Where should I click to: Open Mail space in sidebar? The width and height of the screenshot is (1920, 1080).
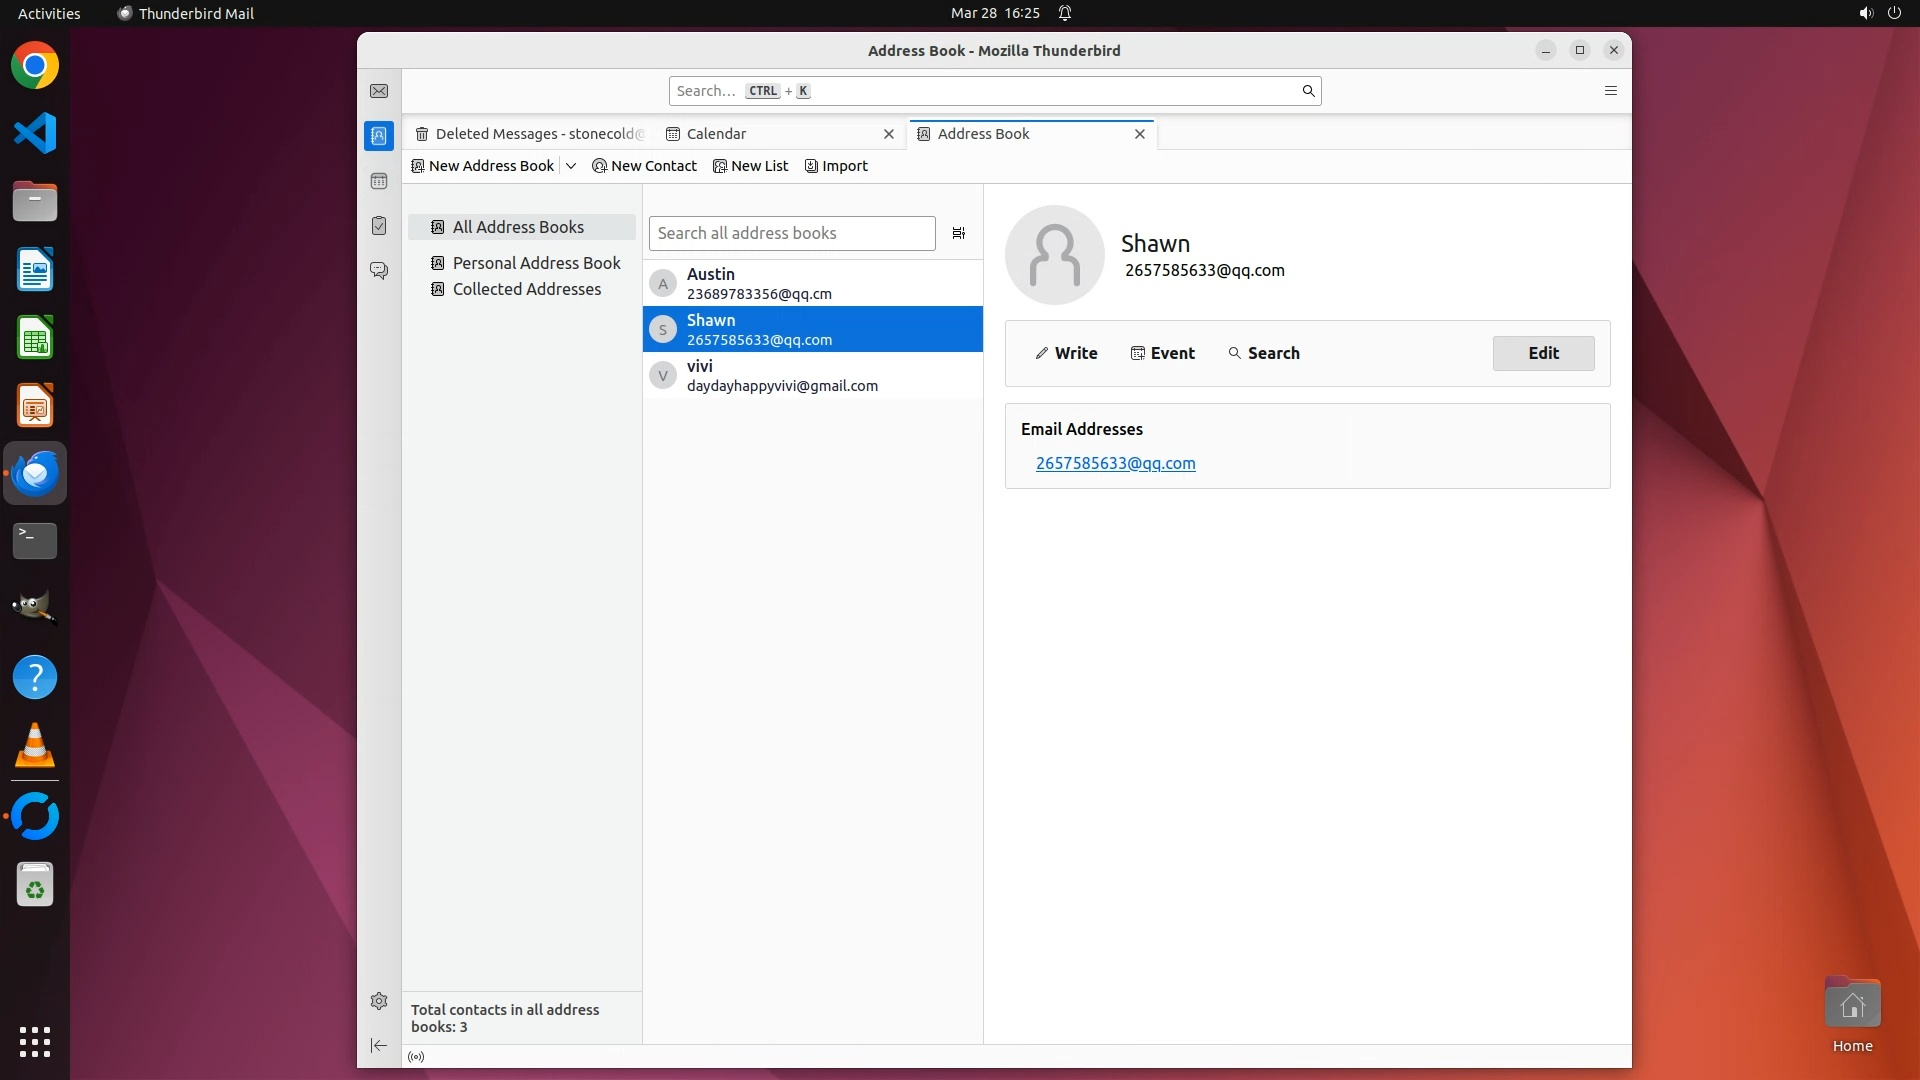(x=379, y=91)
